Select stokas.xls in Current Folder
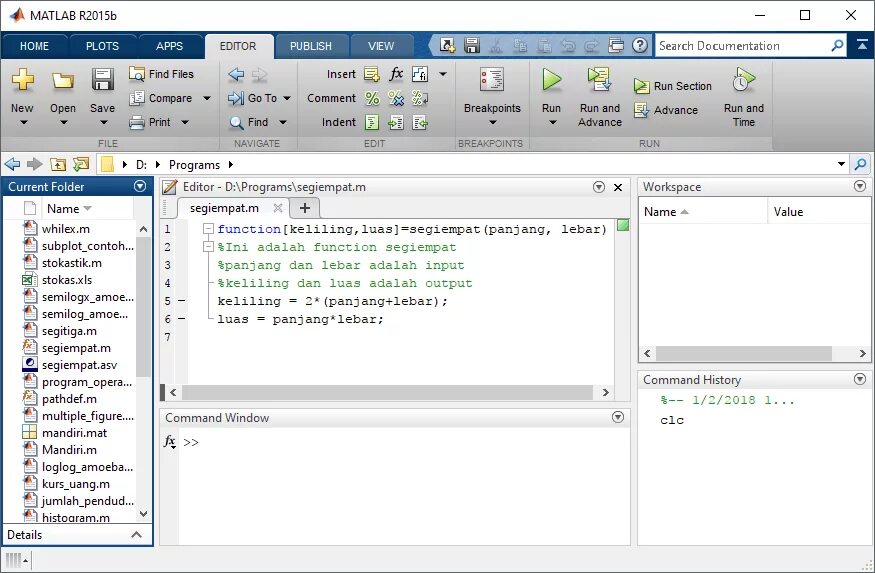This screenshot has height=573, width=875. click(x=67, y=280)
